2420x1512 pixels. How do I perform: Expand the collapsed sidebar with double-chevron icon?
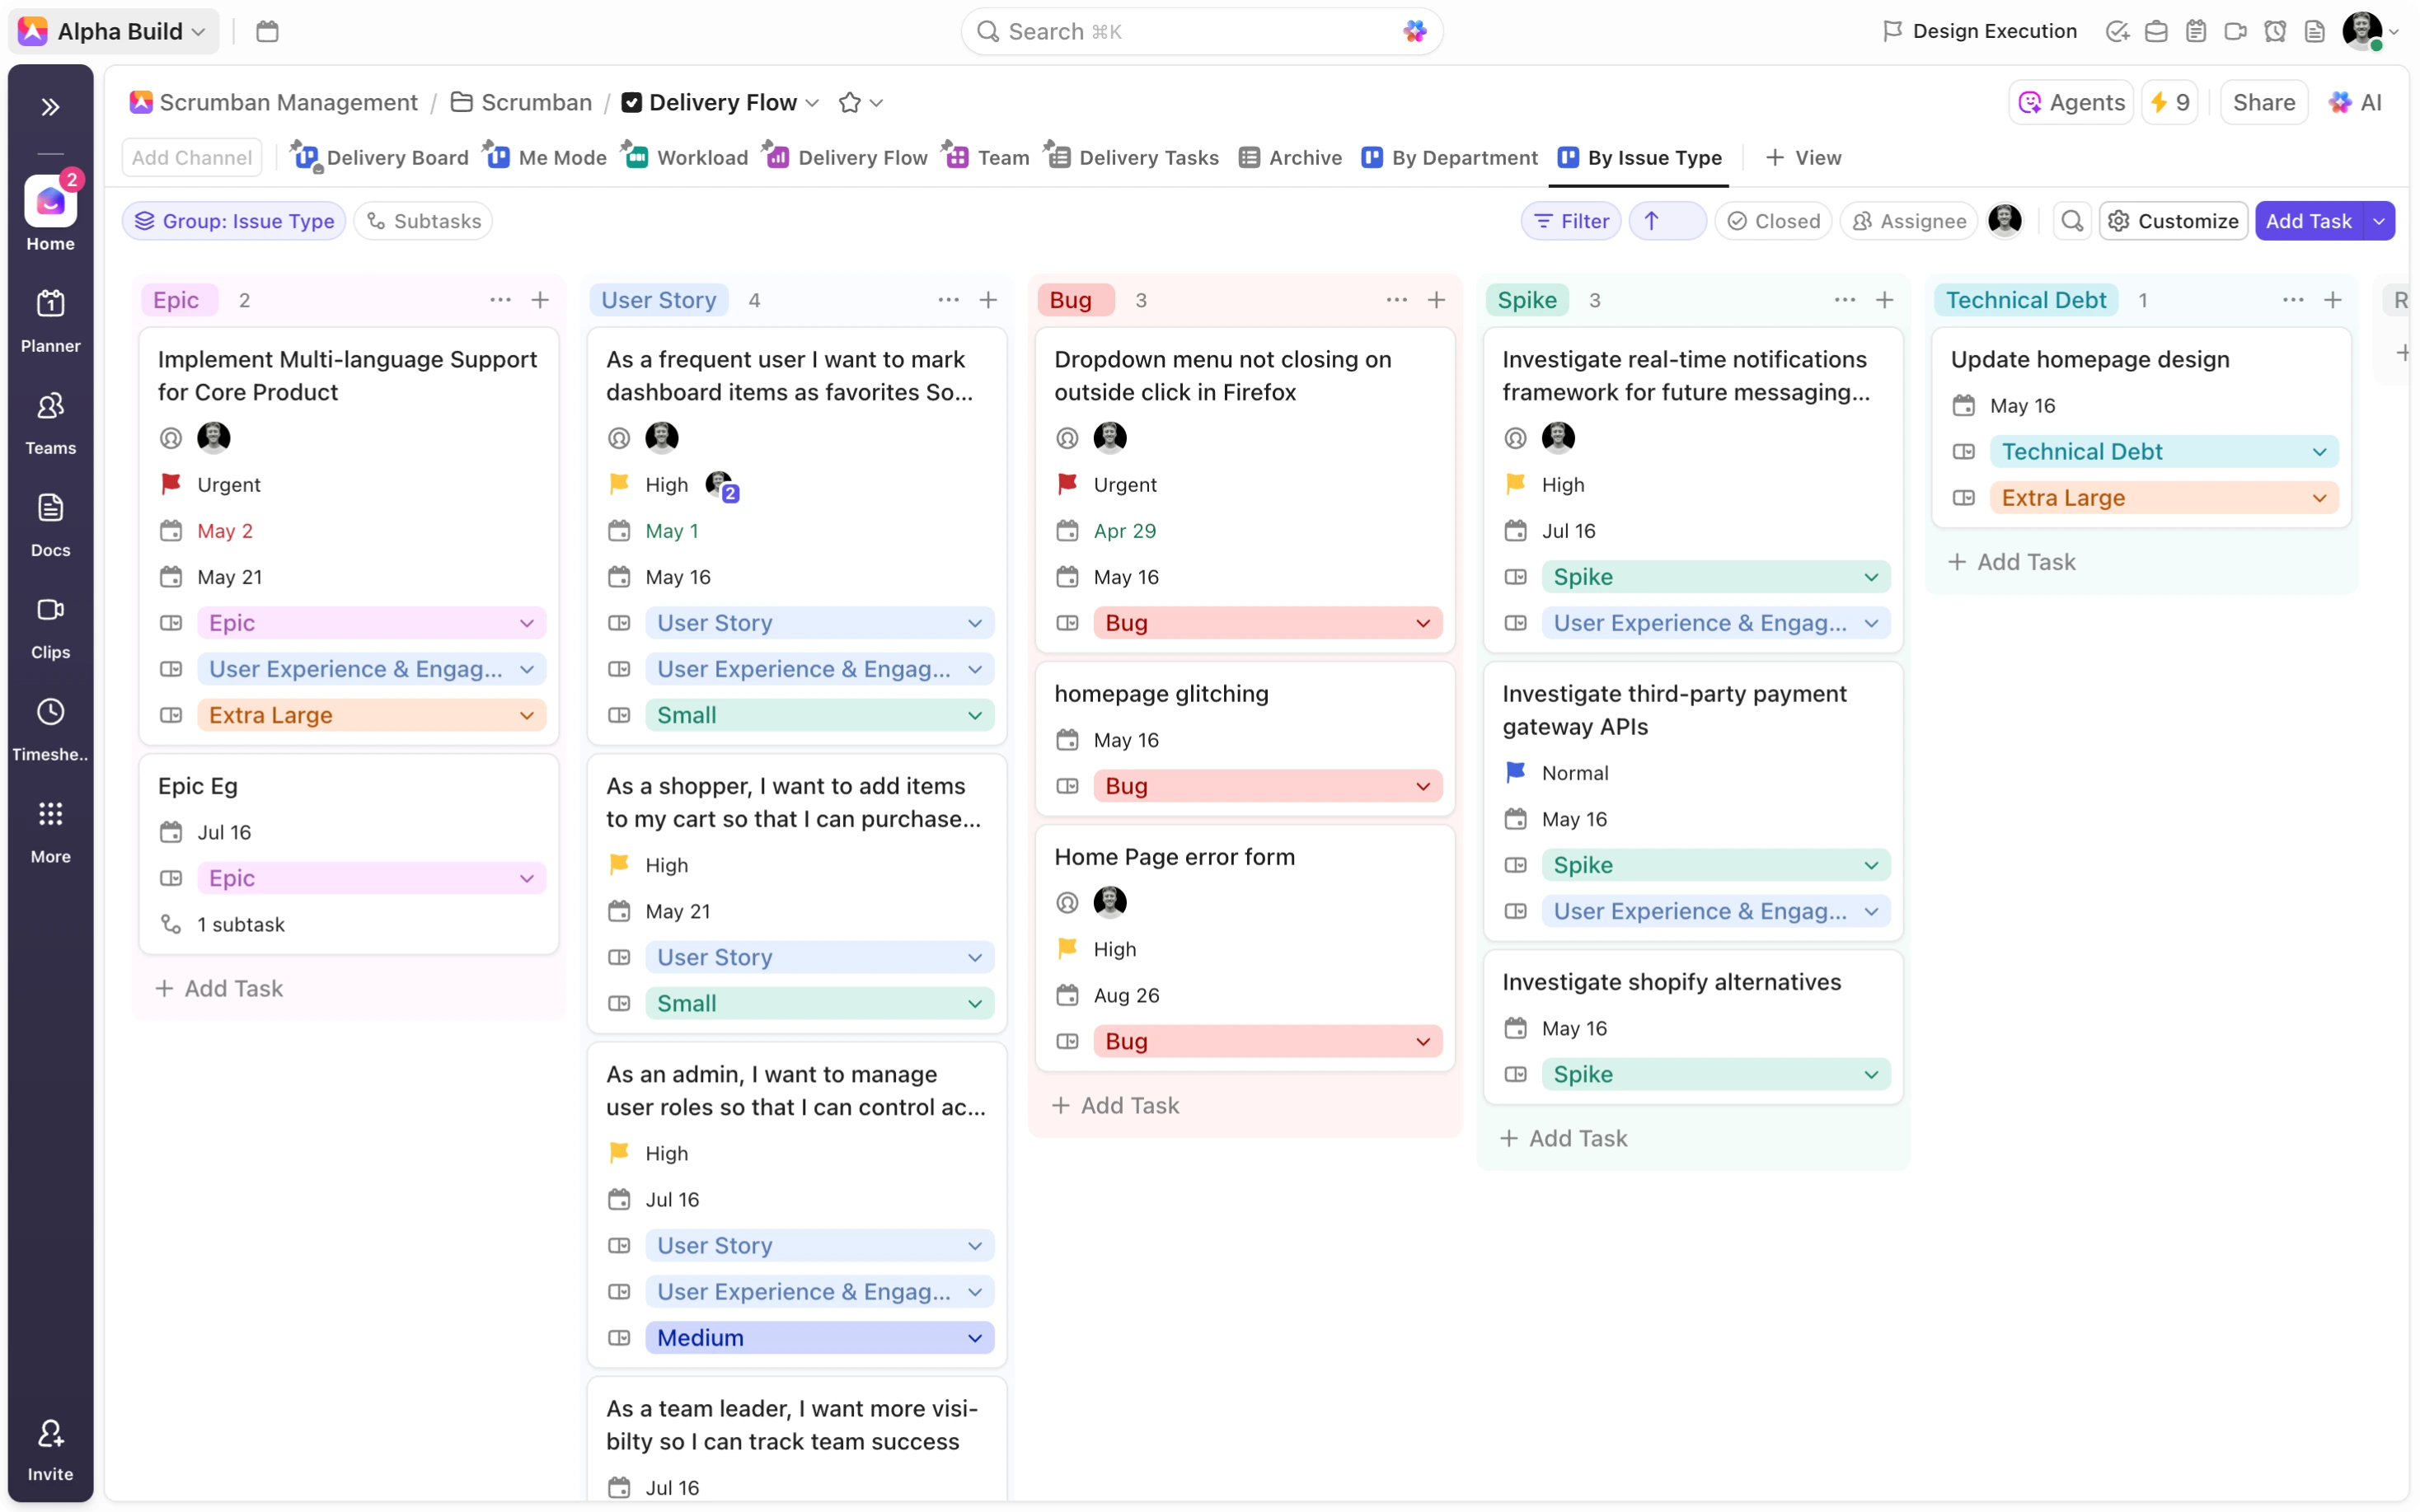pyautogui.click(x=50, y=107)
